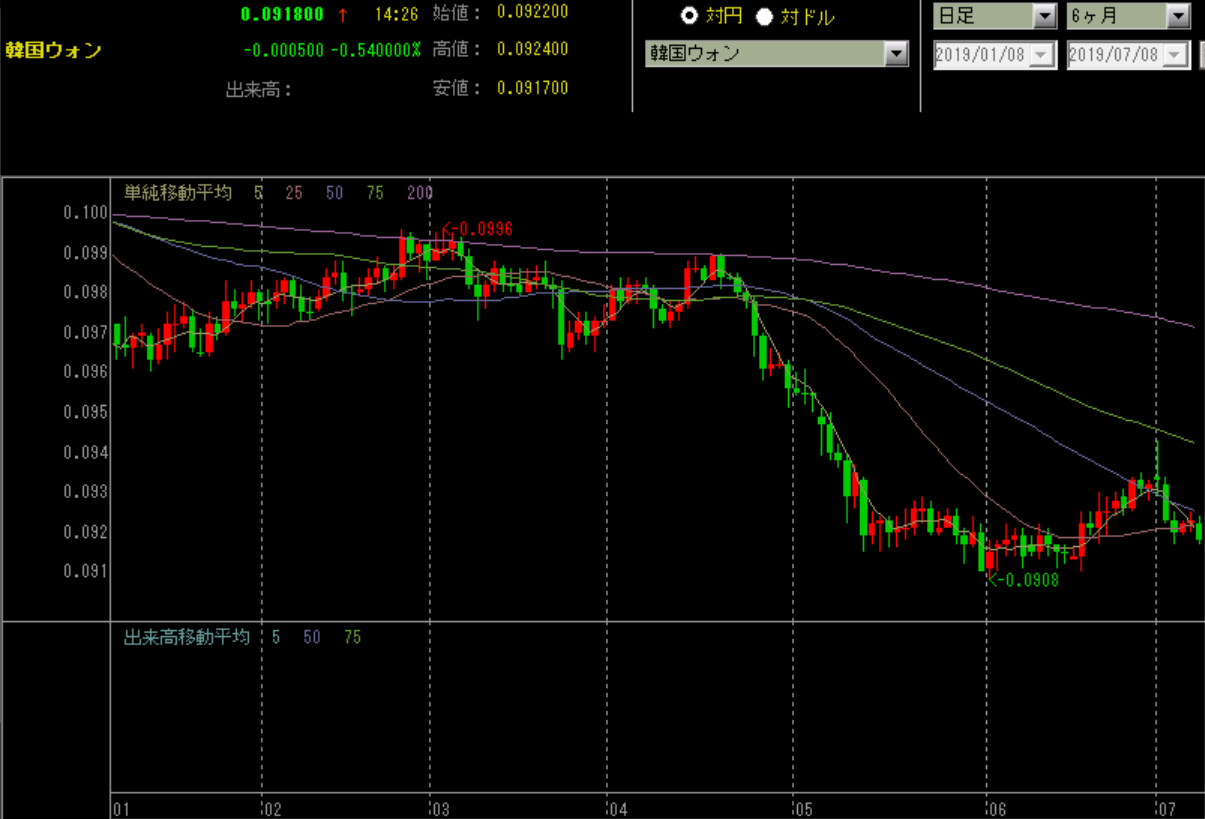Open the 韓国ウォン currency dropdown
Screen dimensions: 1205x819
coord(895,54)
